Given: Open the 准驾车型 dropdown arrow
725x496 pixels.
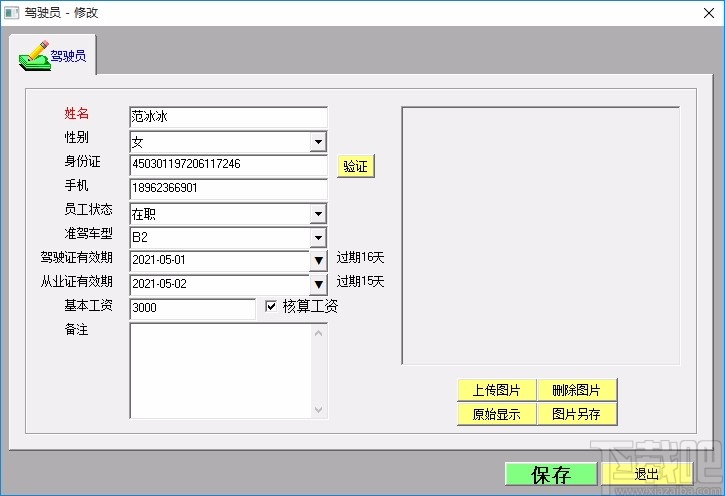Looking at the screenshot, I should tap(318, 238).
